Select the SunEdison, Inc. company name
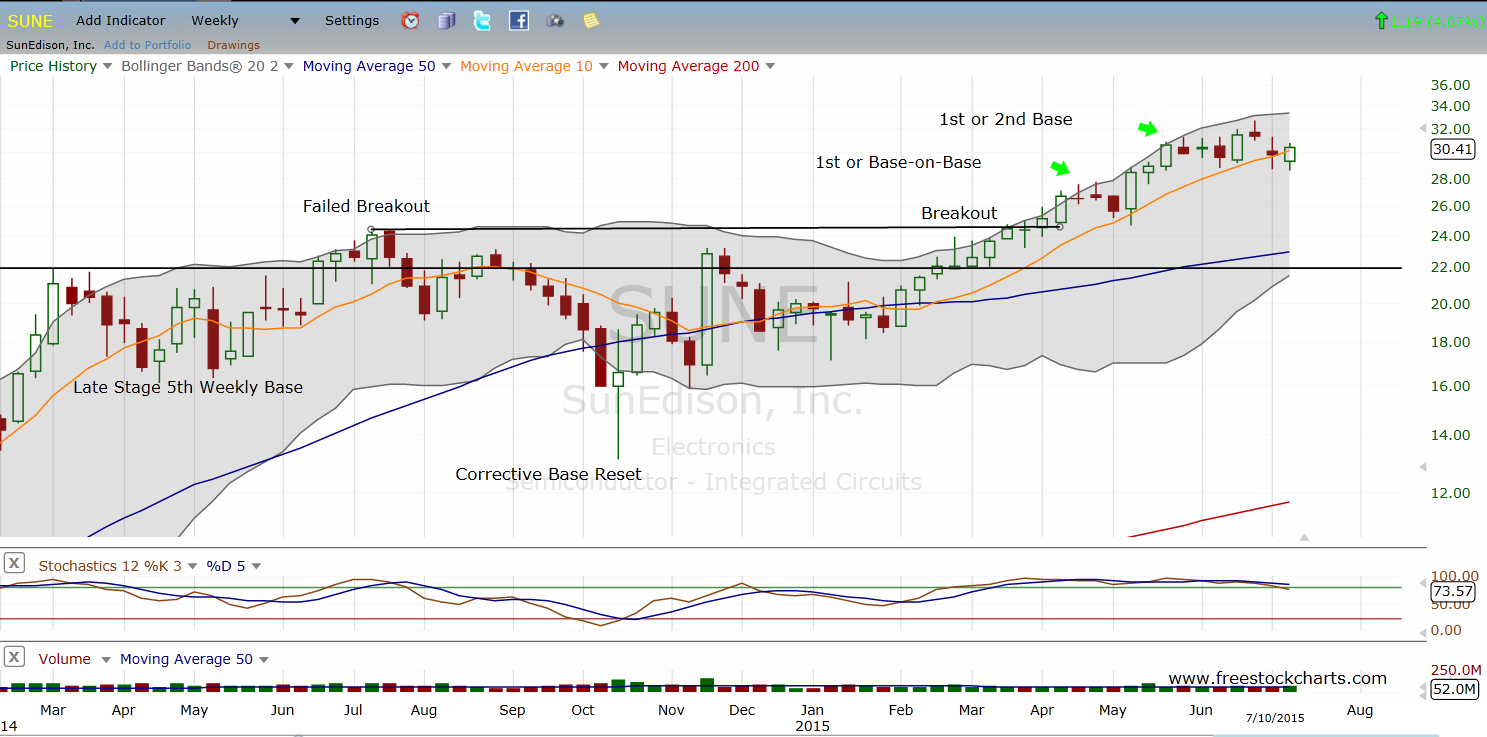 click(x=50, y=45)
